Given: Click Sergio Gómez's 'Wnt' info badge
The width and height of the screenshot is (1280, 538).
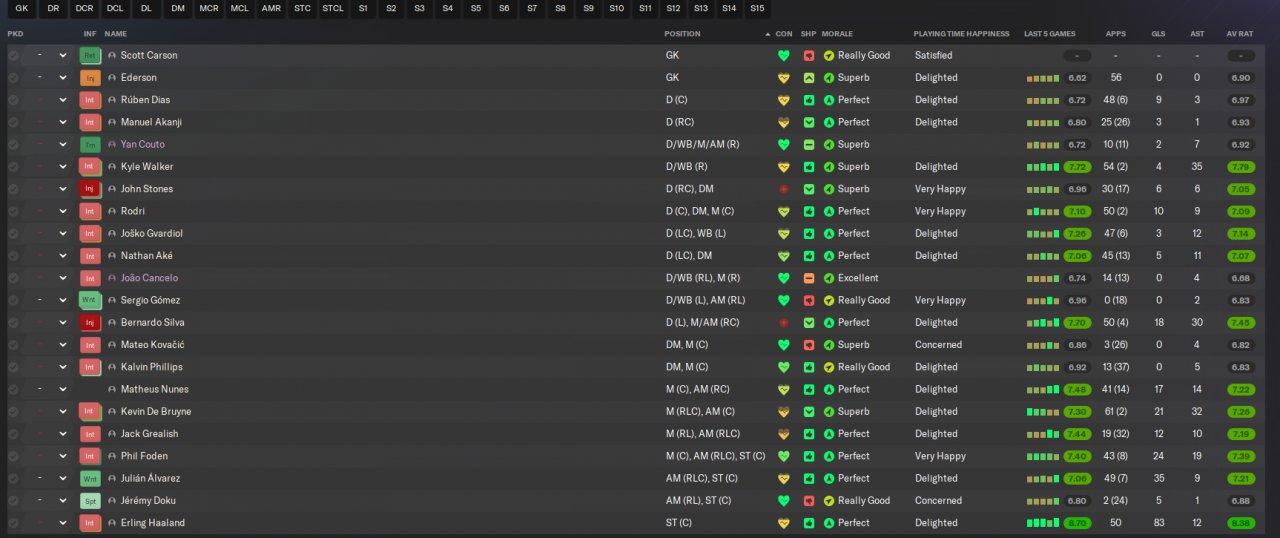Looking at the screenshot, I should (90, 300).
